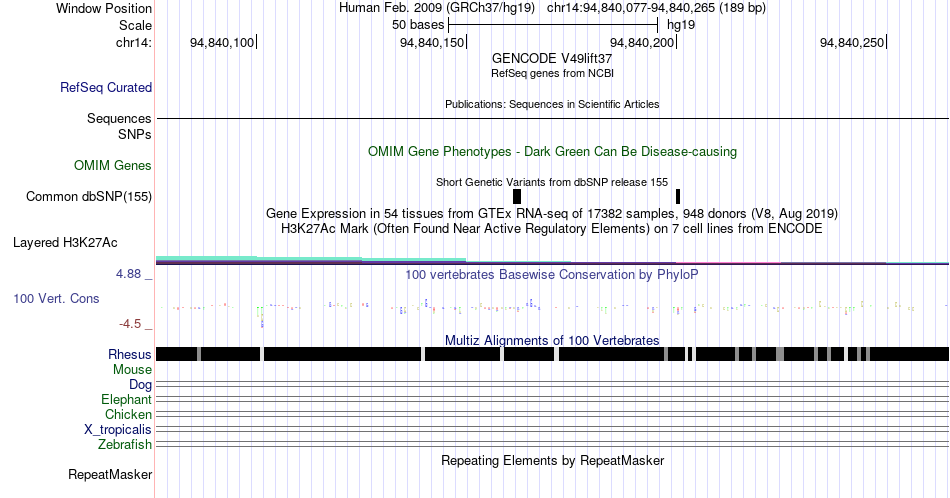Screen dimensions: 950x498
Task: Click the GTEx Gene Expression track title
Action: pyautogui.click(x=552, y=213)
